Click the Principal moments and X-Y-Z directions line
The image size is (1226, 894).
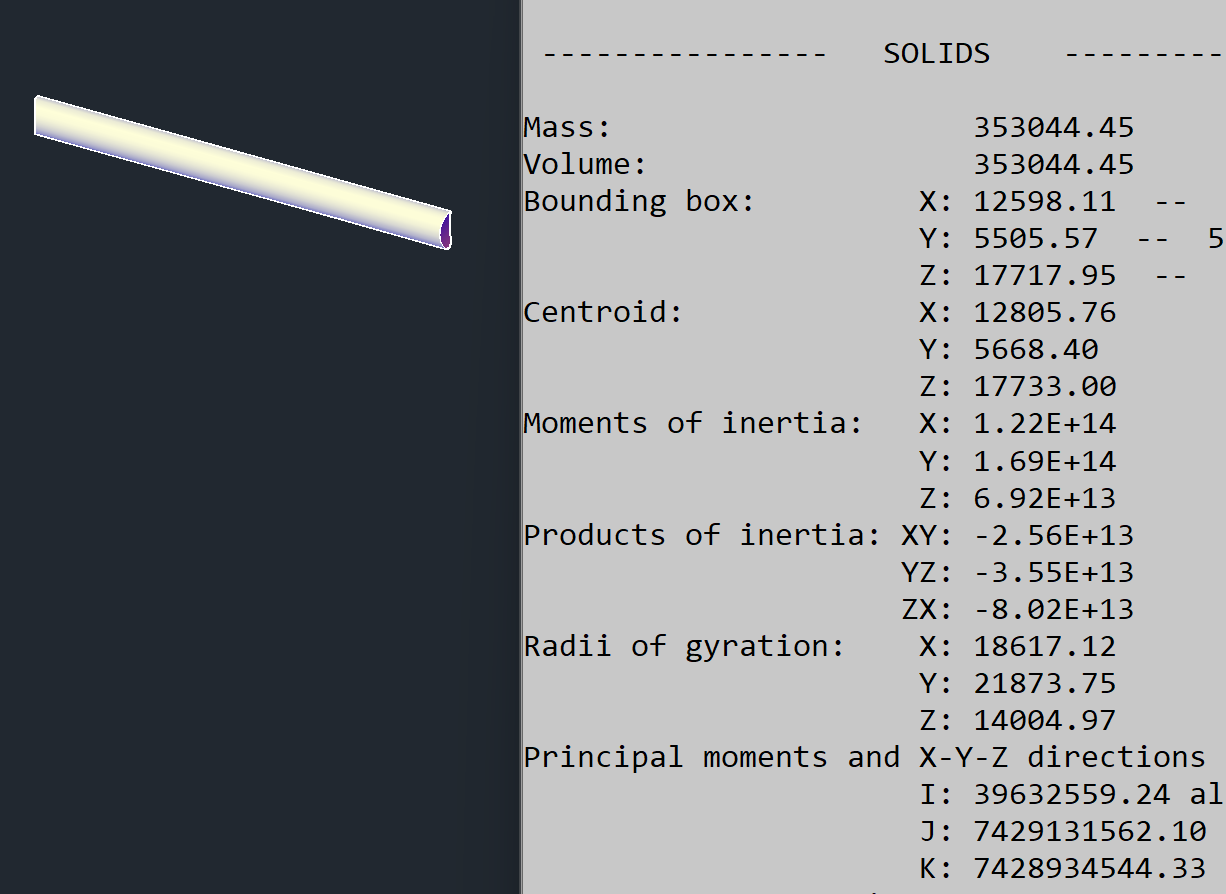point(864,758)
